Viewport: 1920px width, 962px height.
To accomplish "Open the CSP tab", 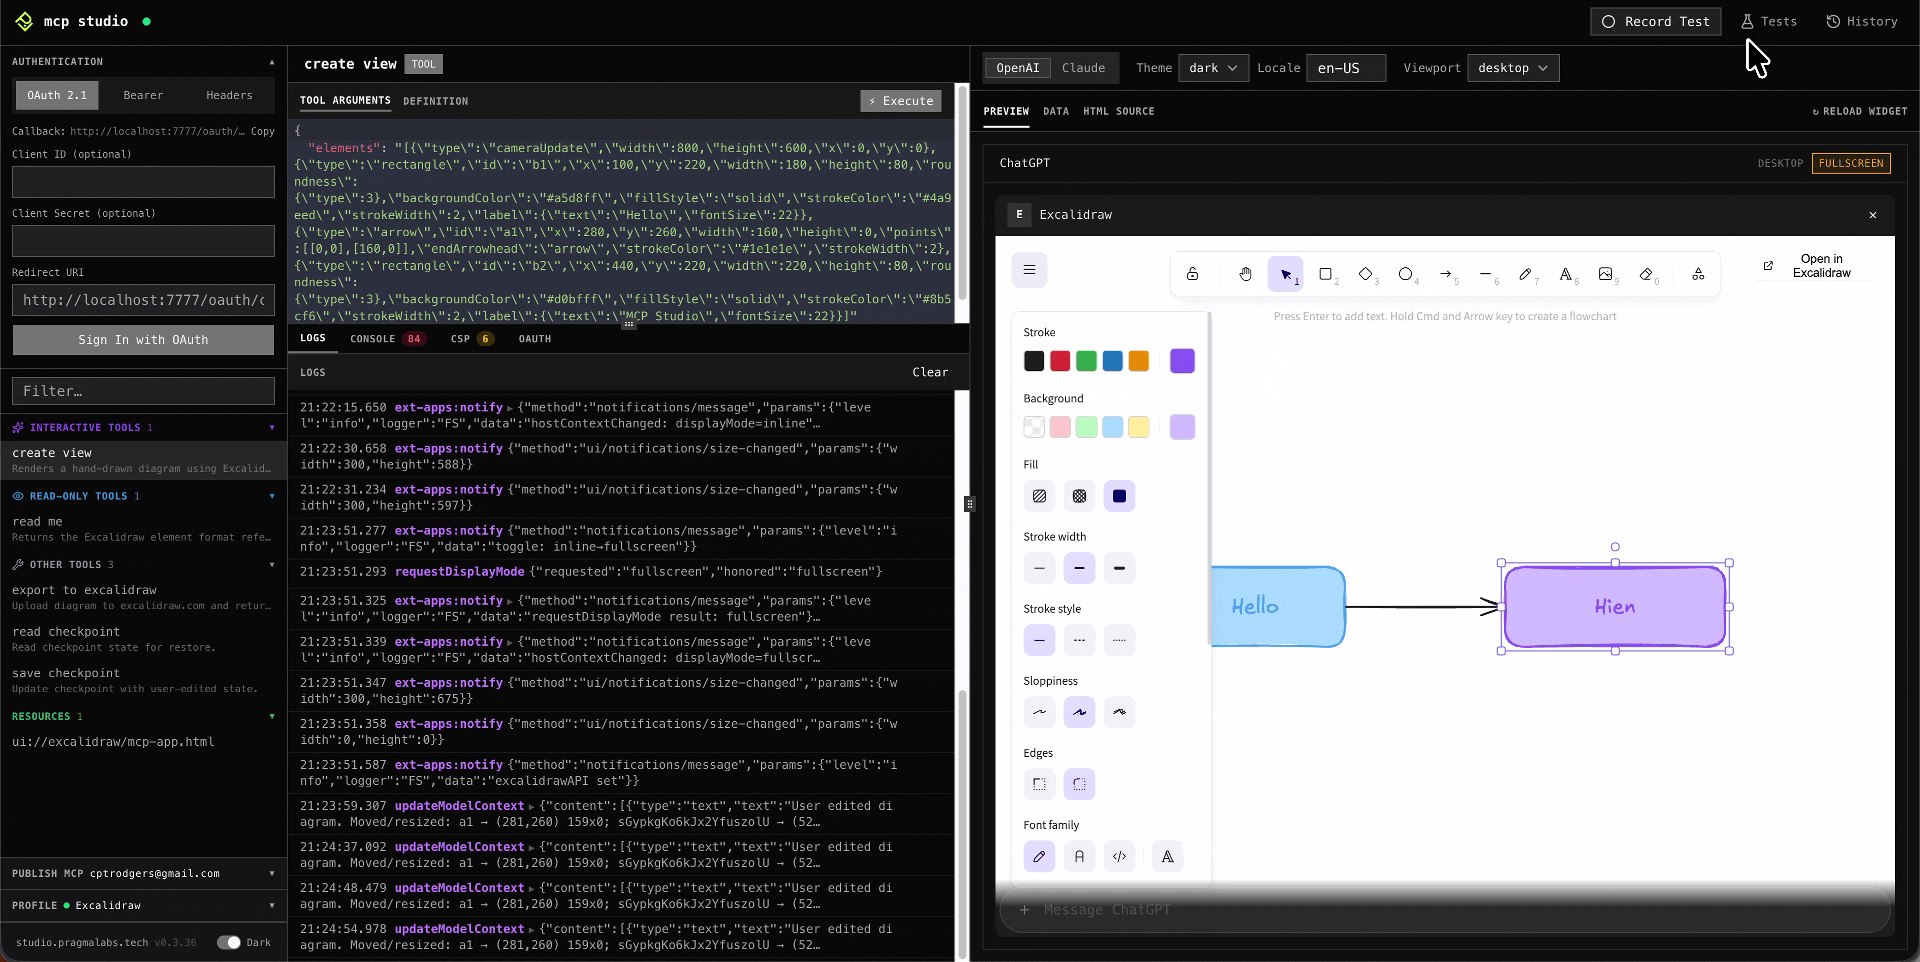I will pyautogui.click(x=471, y=339).
